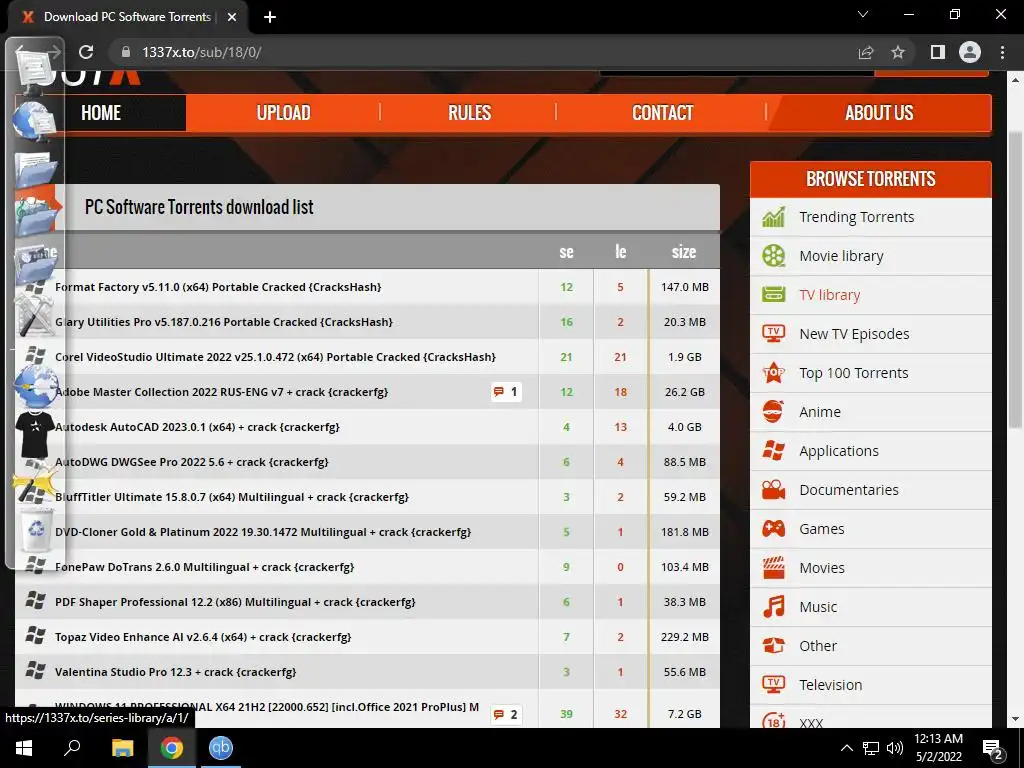Image resolution: width=1024 pixels, height=768 pixels.
Task: Open Format Factory v5.11.0 torrent link
Action: click(218, 287)
